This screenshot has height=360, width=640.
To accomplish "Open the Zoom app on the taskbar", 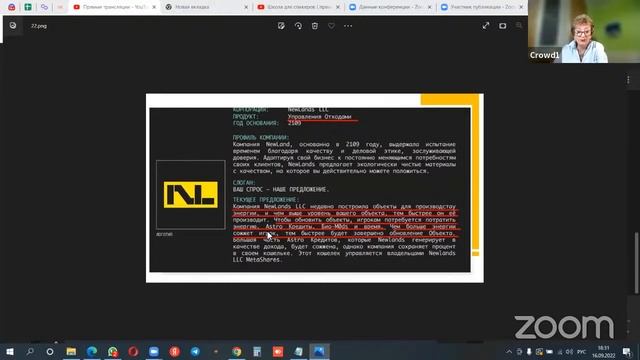I will [154, 351].
